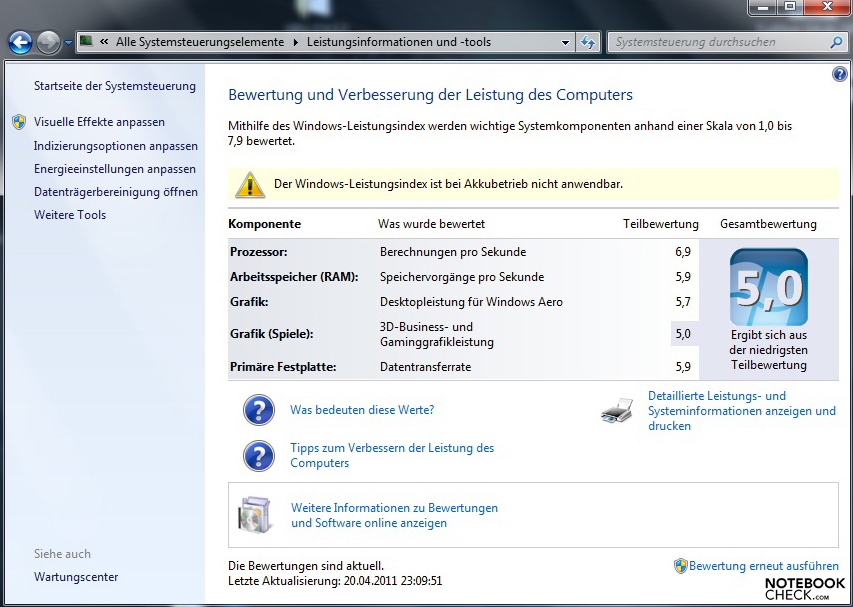Open the recent pages dropdown arrow
Screen dimensions: 853x607
point(68,42)
